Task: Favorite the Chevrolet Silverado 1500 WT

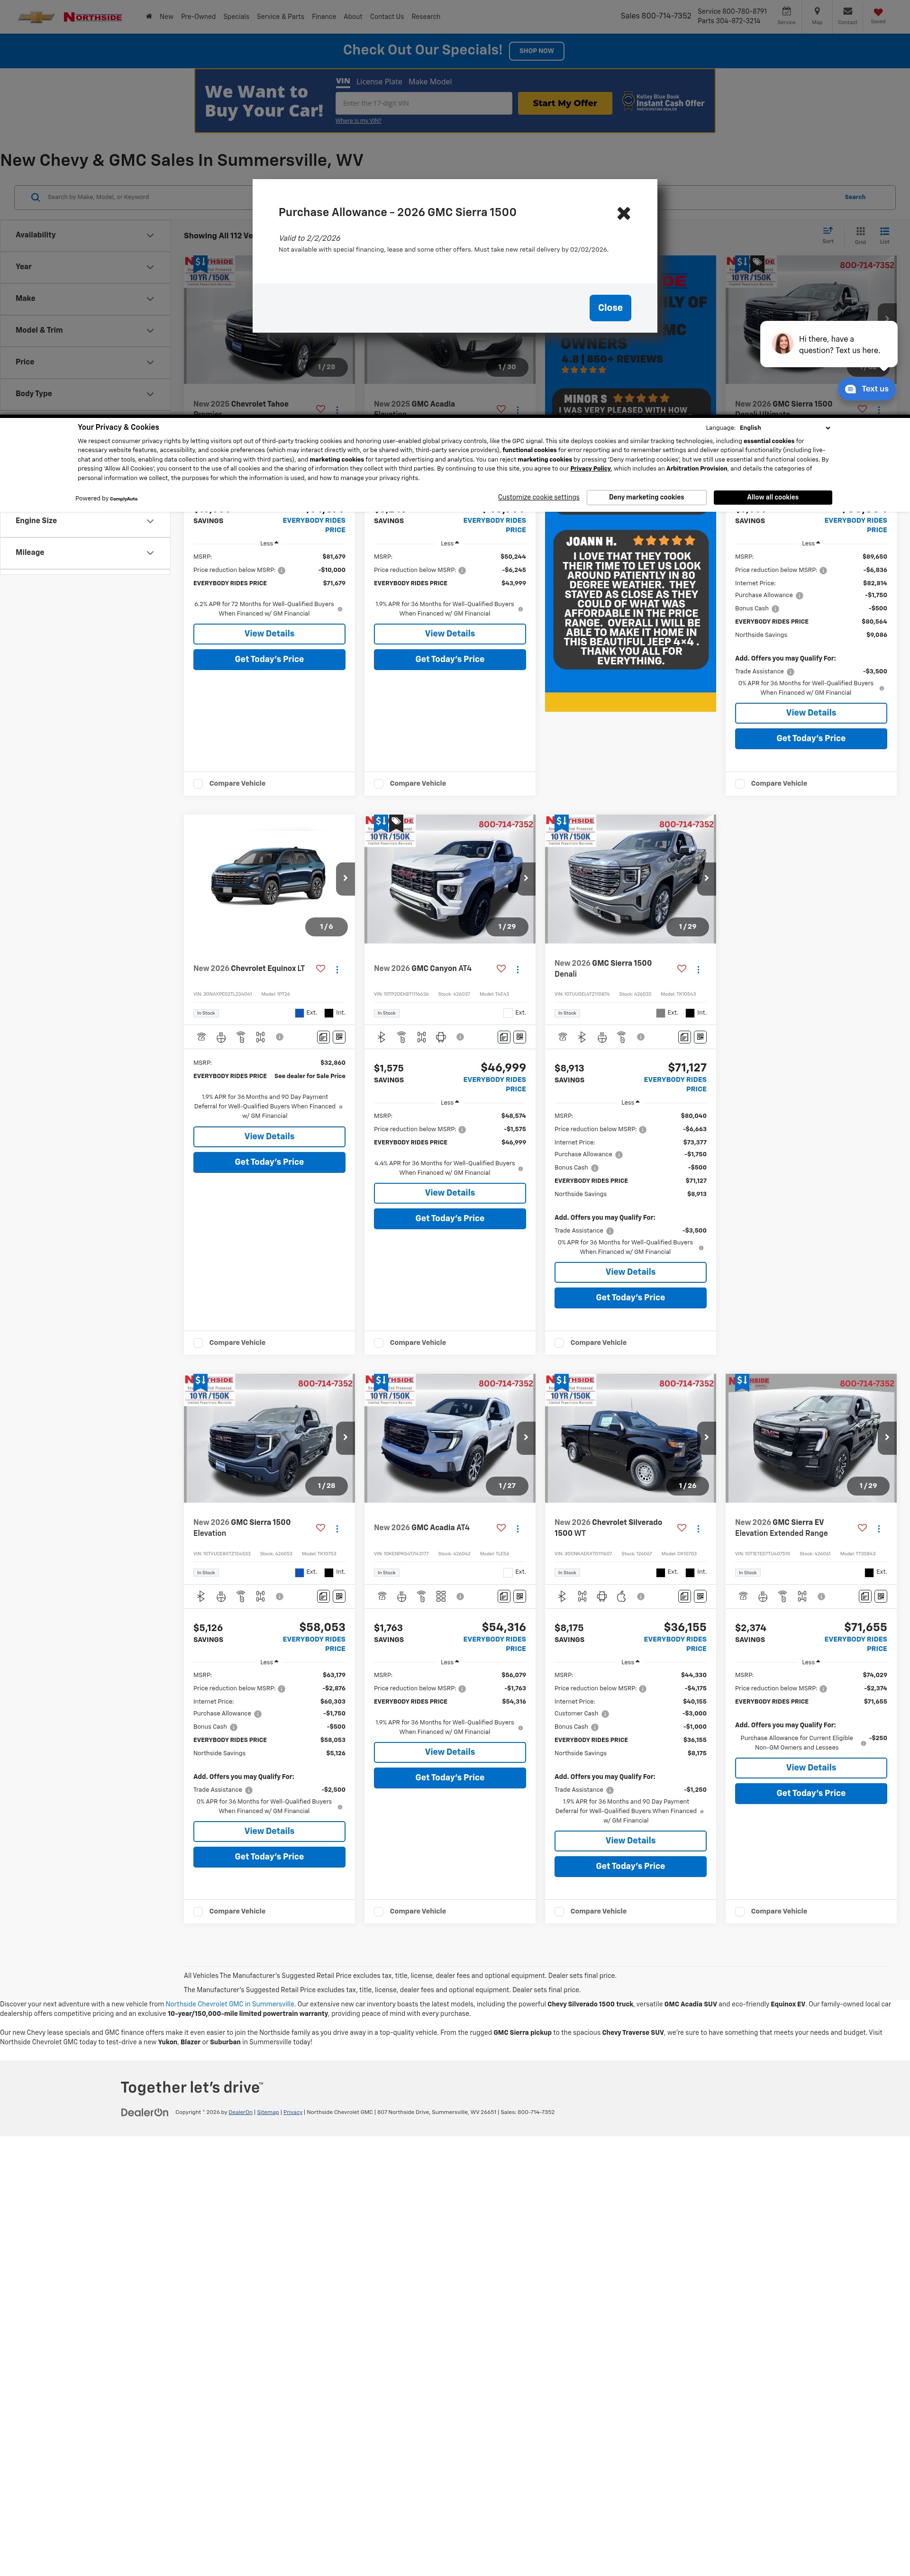Action: [681, 1527]
